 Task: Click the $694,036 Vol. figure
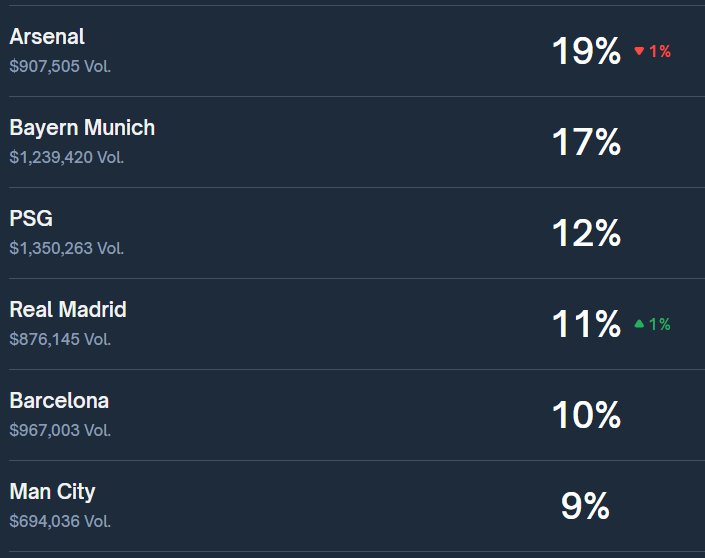point(60,522)
